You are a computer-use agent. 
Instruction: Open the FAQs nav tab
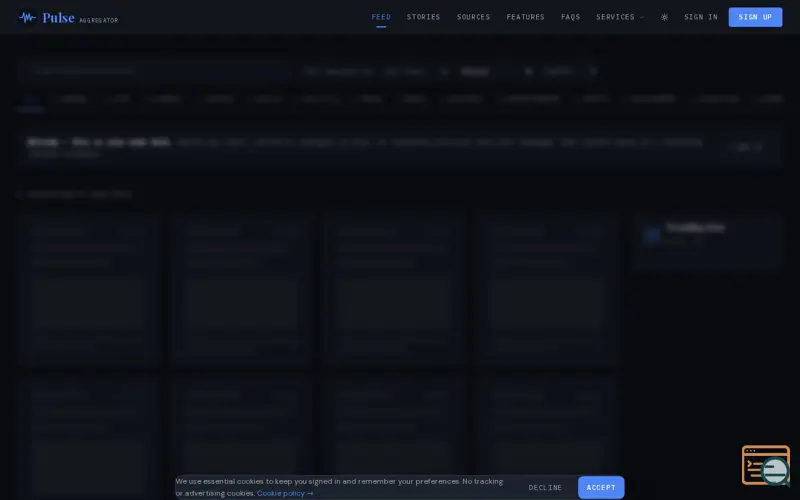570,17
